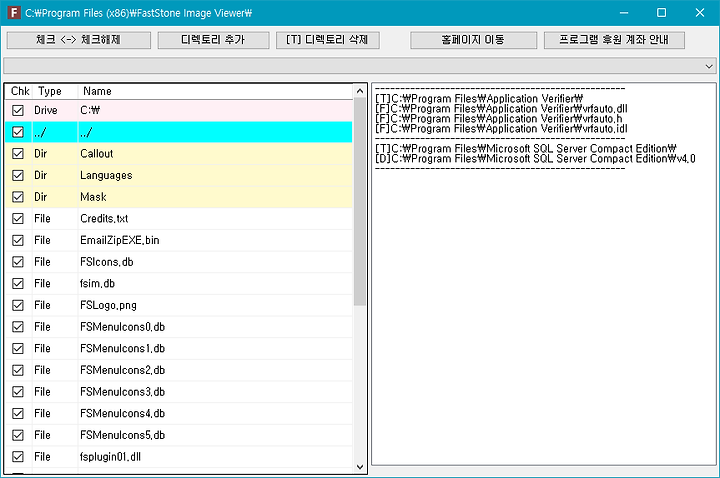Close the window with X button
Image resolution: width=720 pixels, height=478 pixels.
pos(700,13)
